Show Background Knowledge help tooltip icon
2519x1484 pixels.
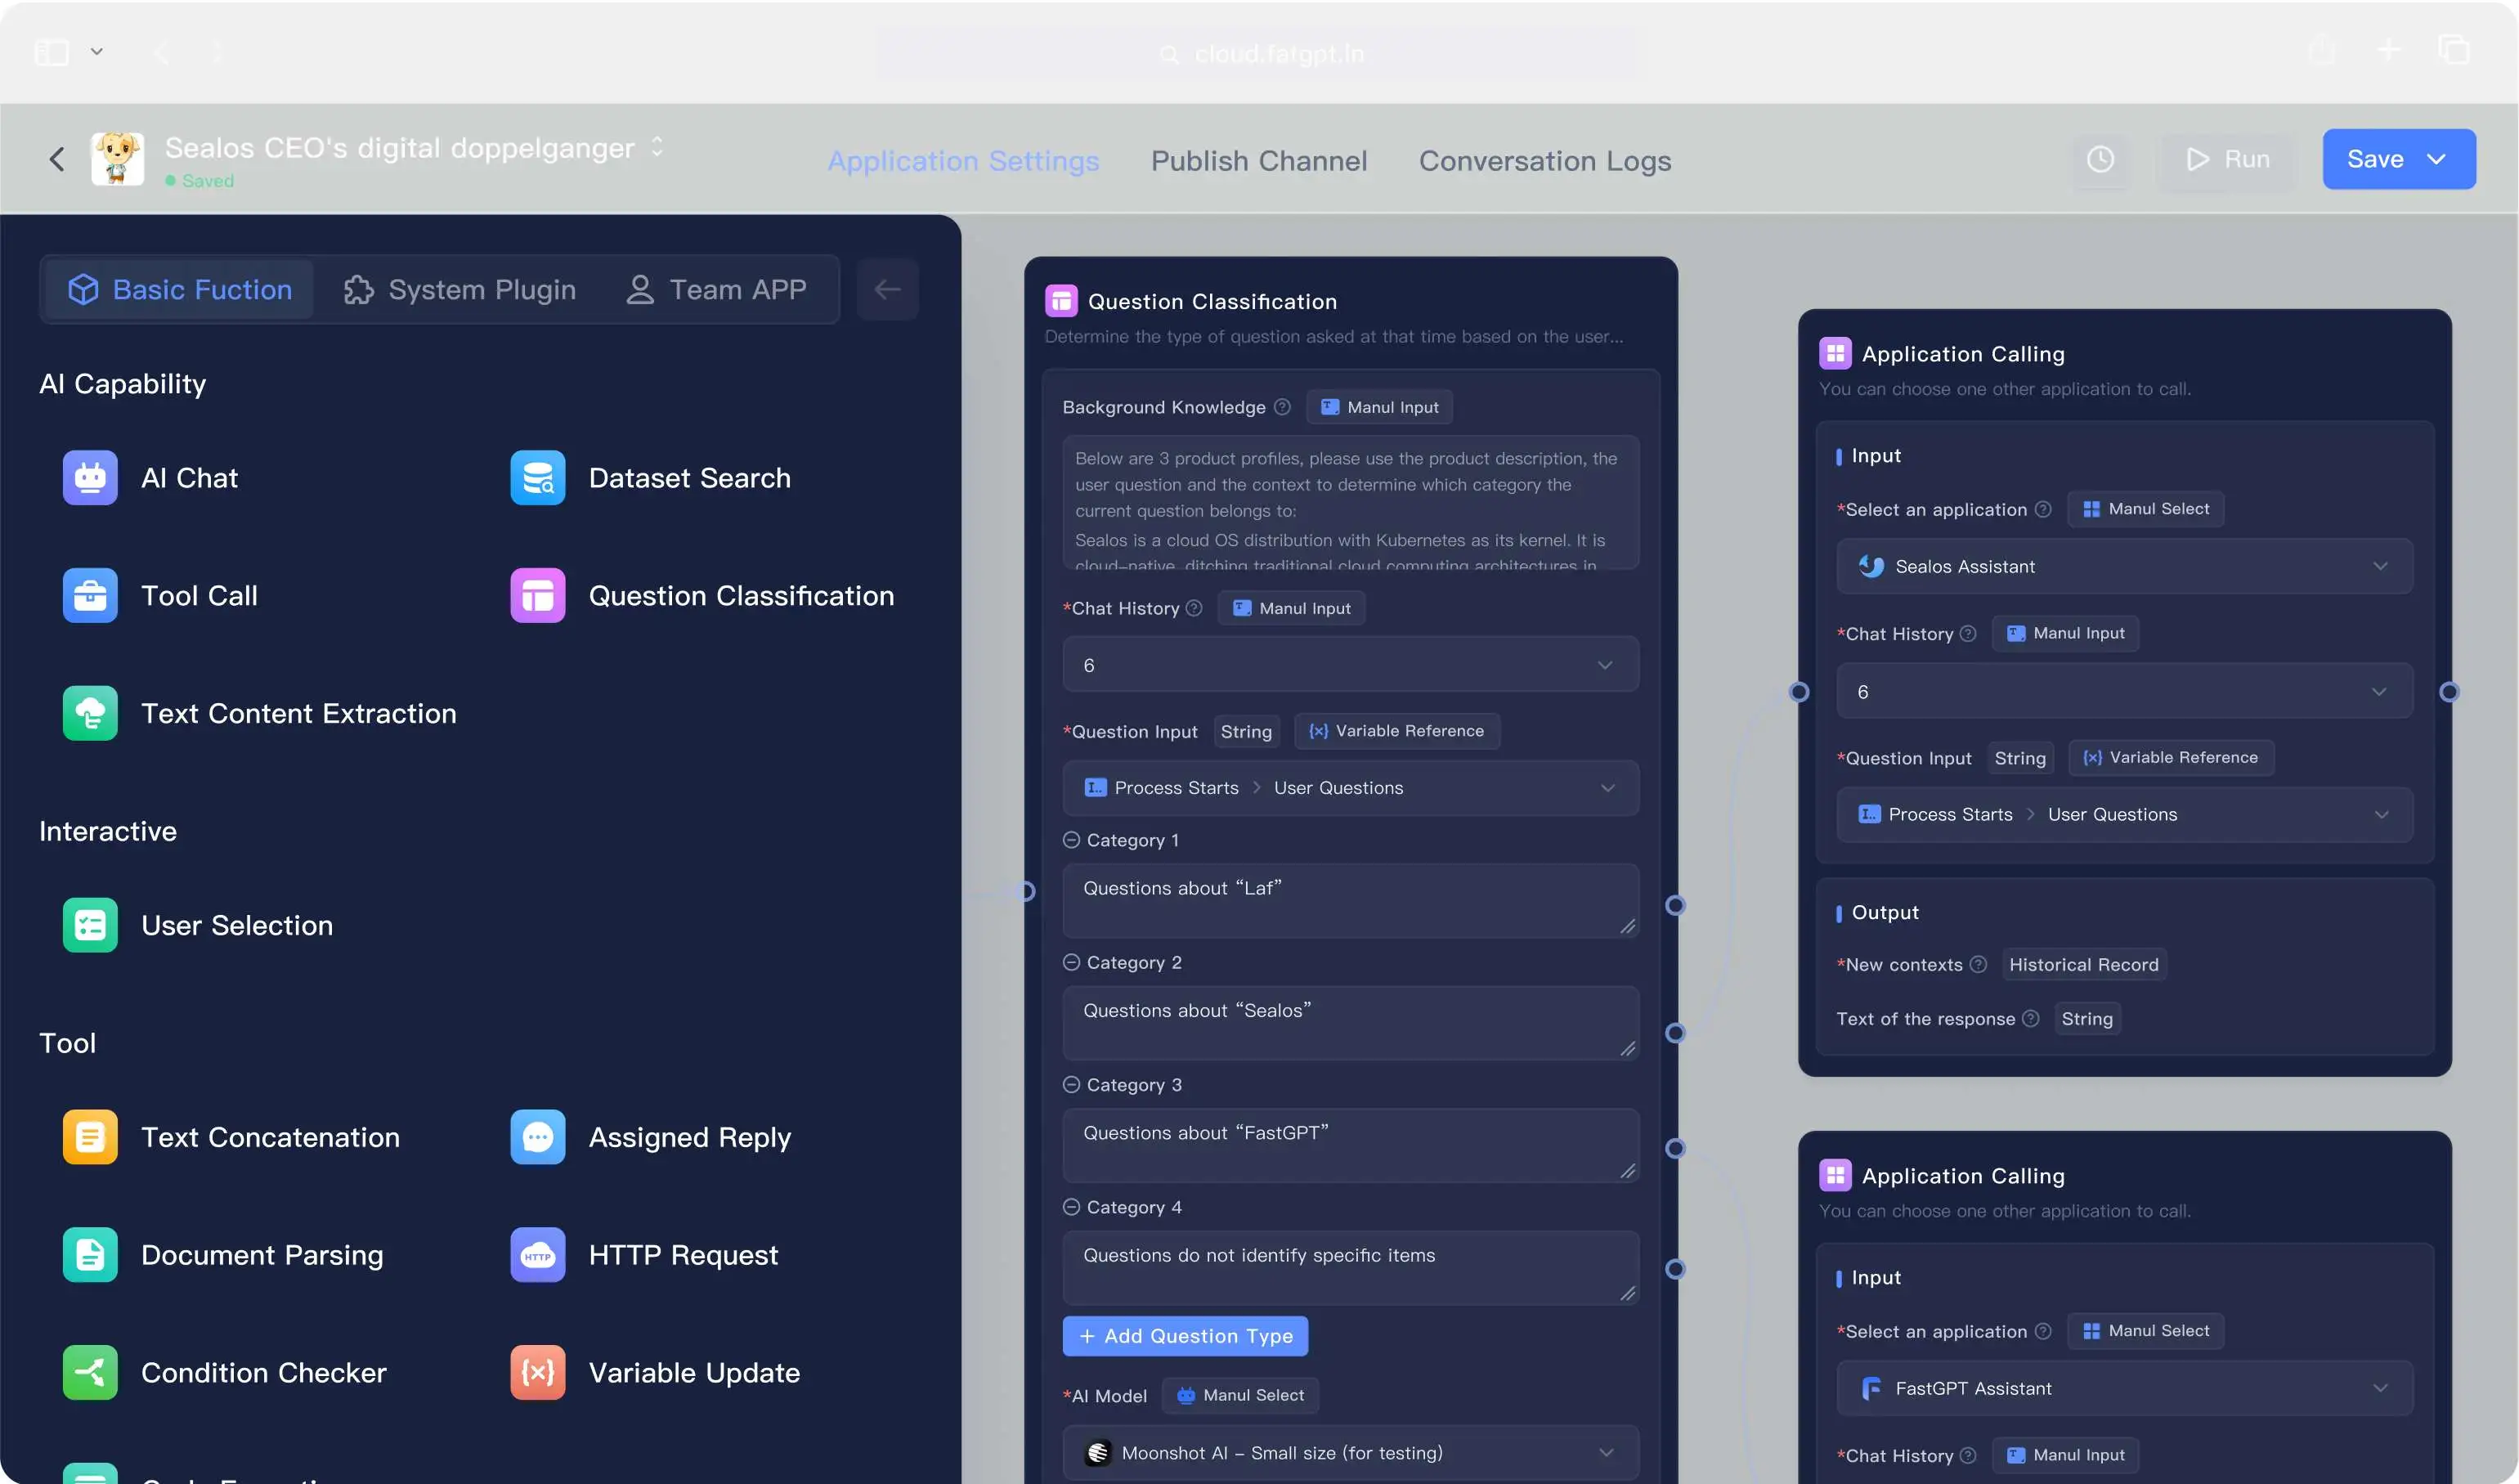(1282, 407)
